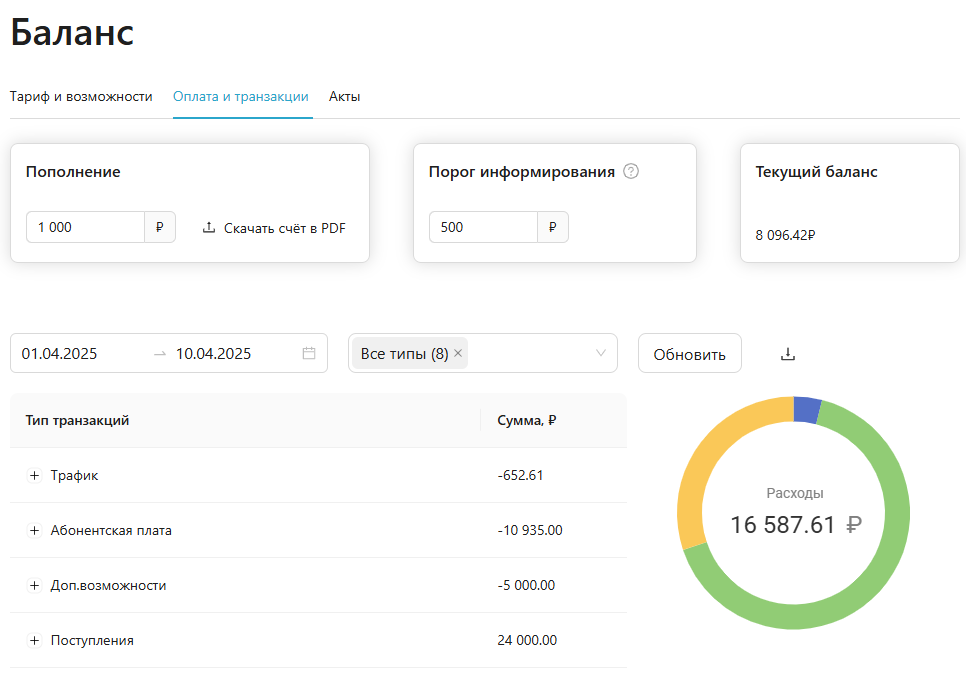Click the 500 threshold input field
The width and height of the screenshot is (966, 687).
485,227
